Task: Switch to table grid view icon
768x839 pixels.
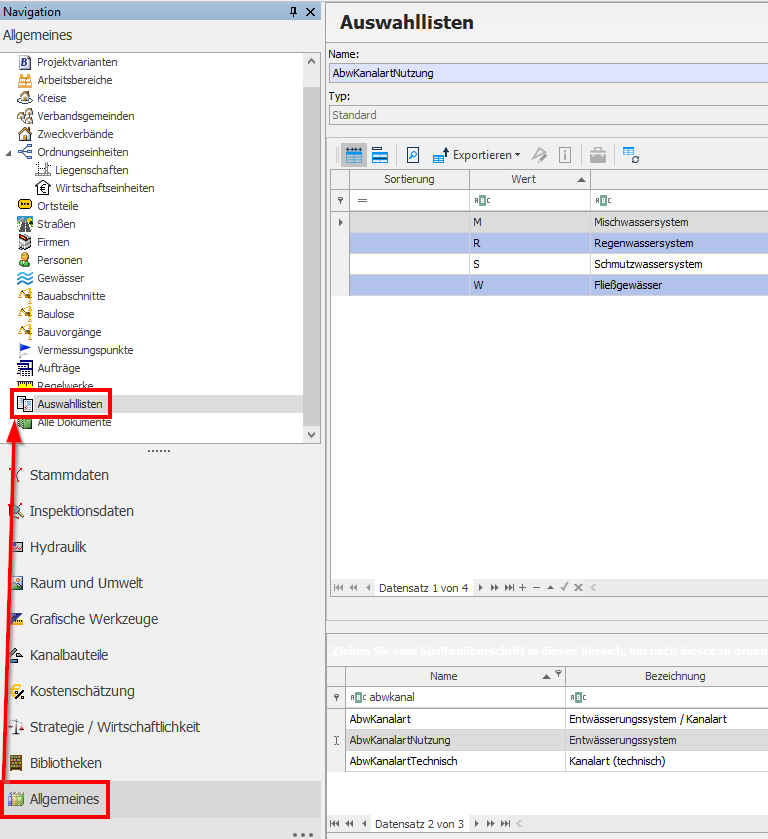Action: [354, 155]
